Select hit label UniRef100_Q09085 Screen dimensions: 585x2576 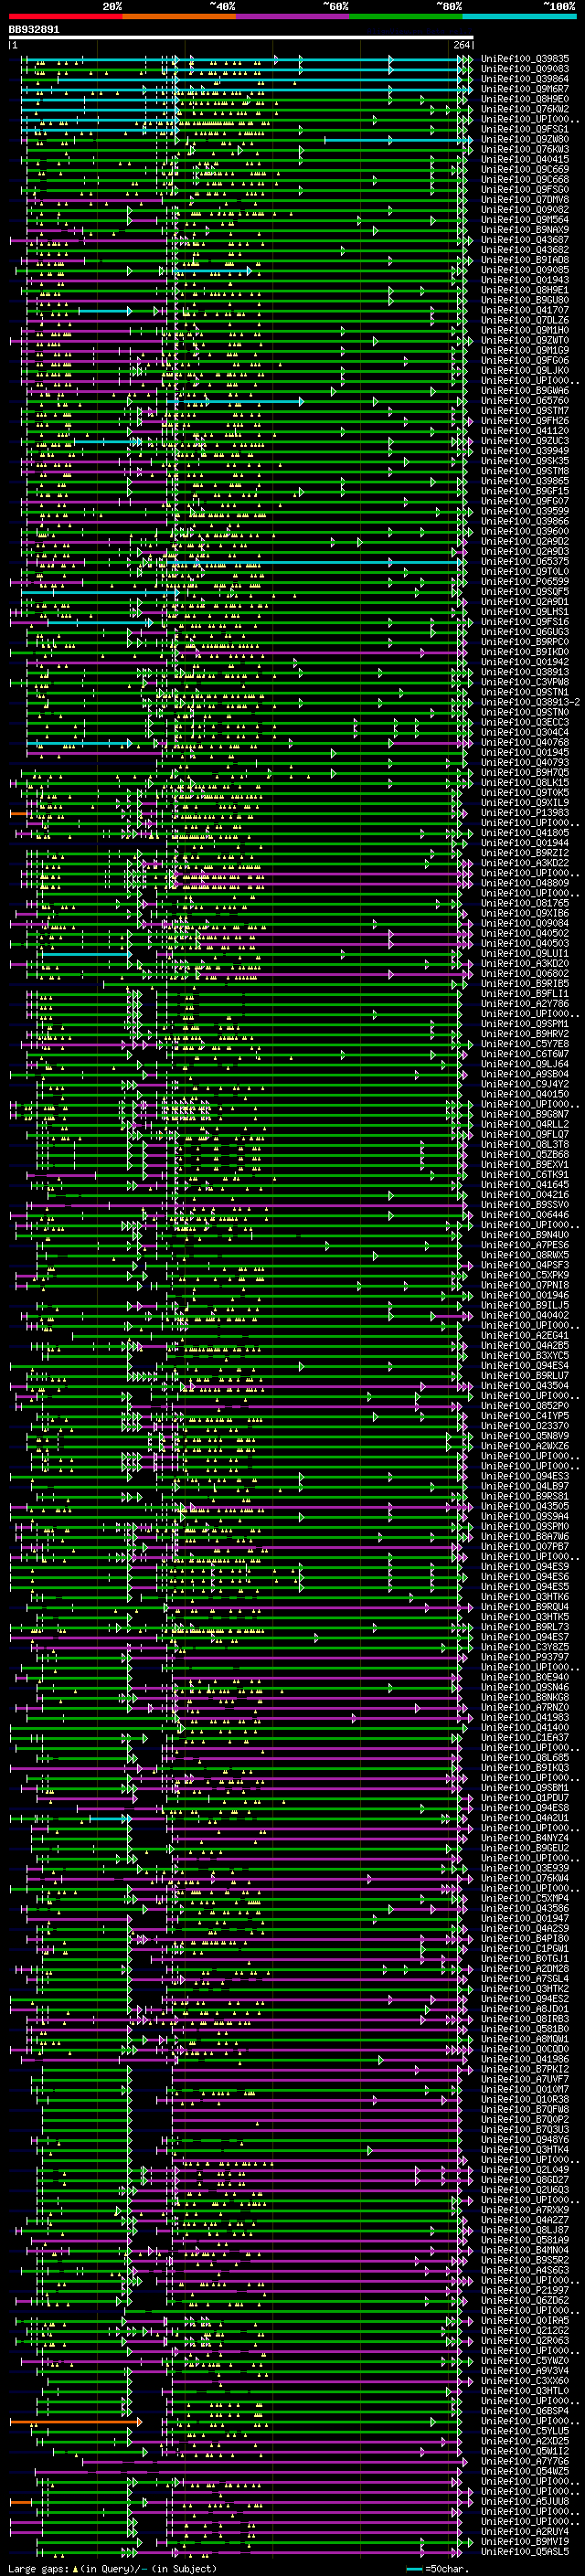click(x=525, y=270)
